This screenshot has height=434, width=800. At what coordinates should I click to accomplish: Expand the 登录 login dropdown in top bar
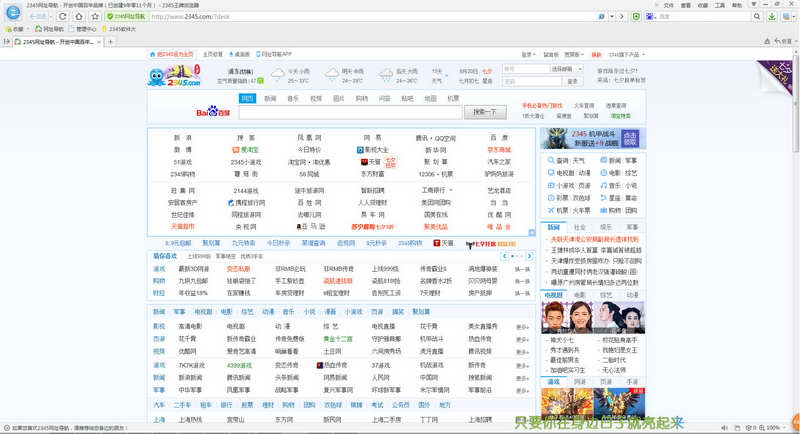pos(528,55)
